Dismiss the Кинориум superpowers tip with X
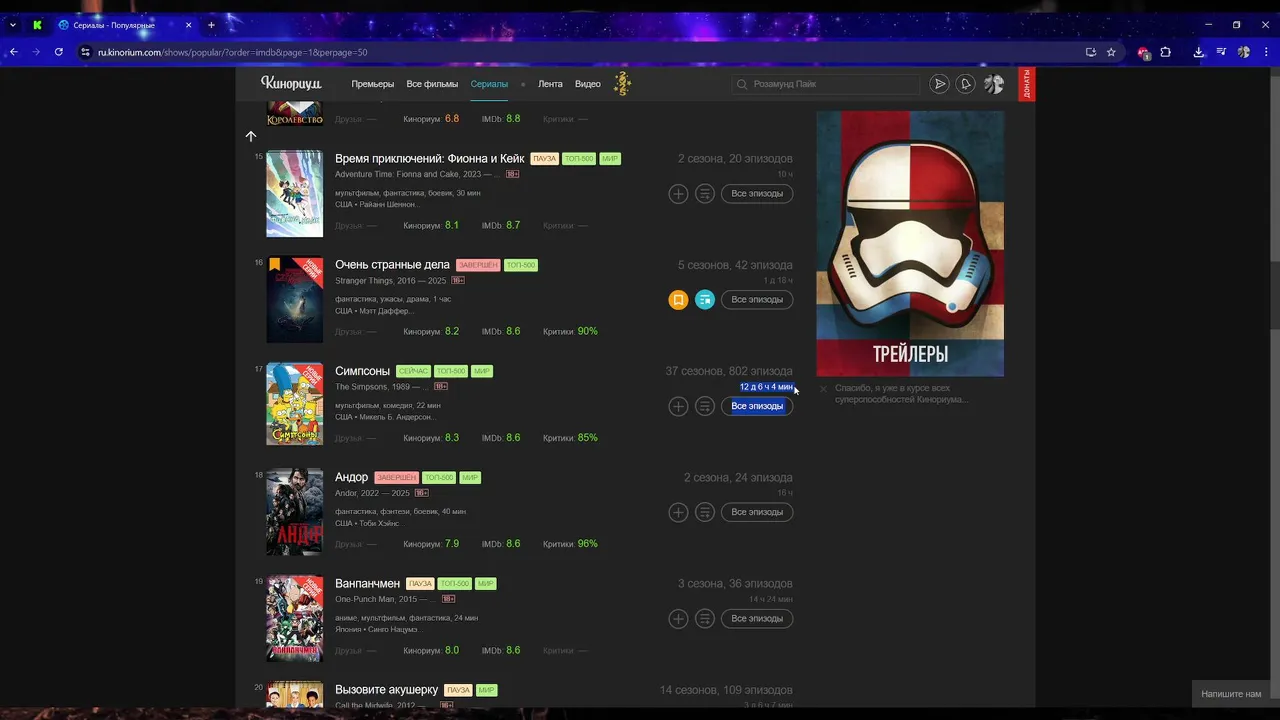The width and height of the screenshot is (1280, 720). click(x=823, y=389)
